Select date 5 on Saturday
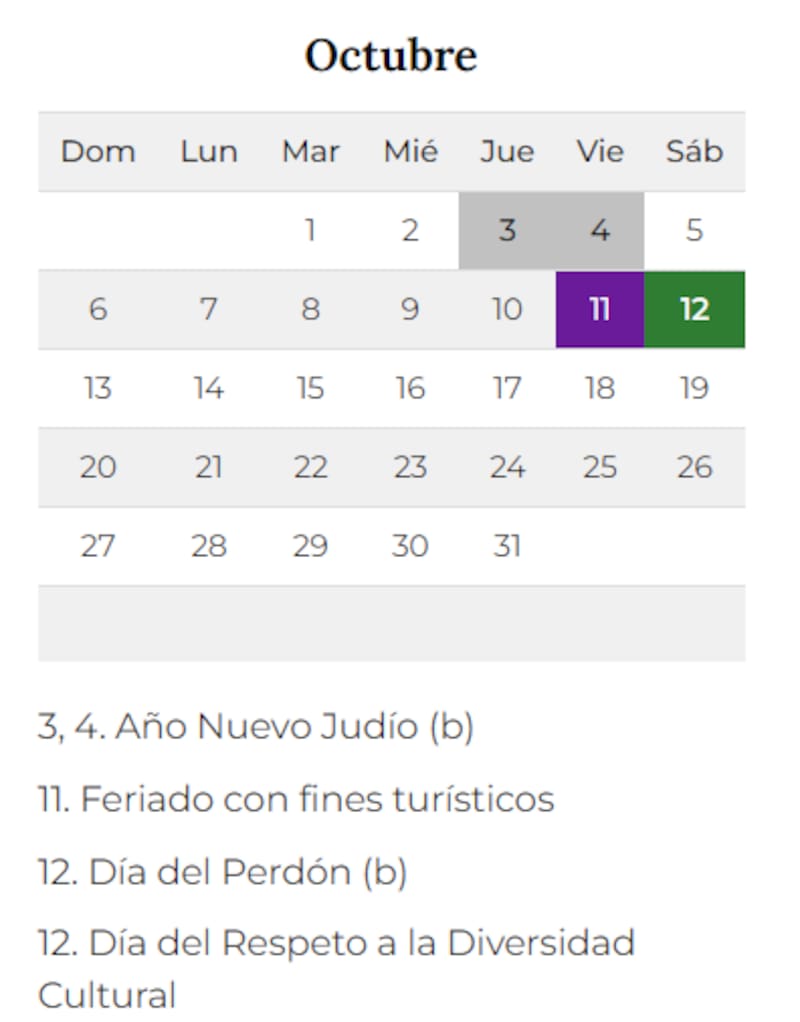 click(694, 231)
